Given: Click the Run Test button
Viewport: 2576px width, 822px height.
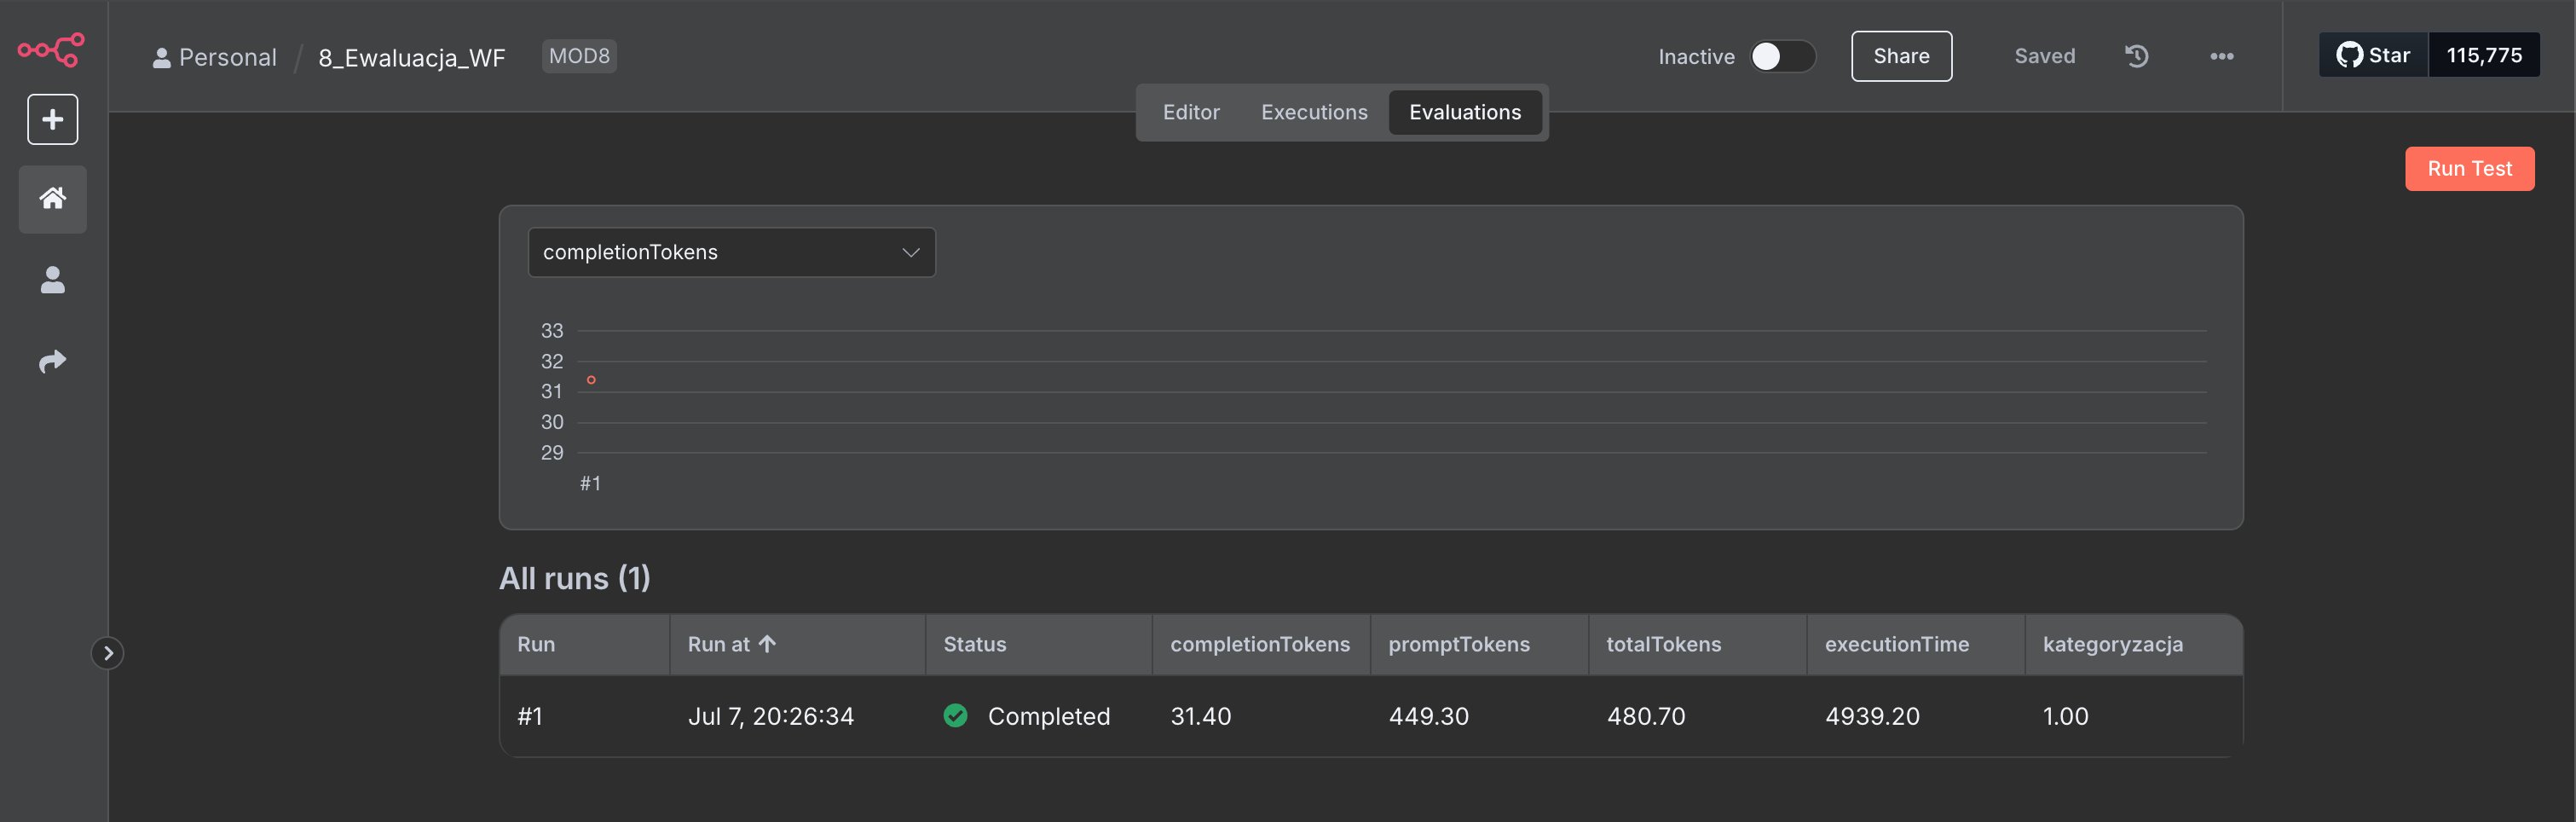Looking at the screenshot, I should click(x=2469, y=168).
